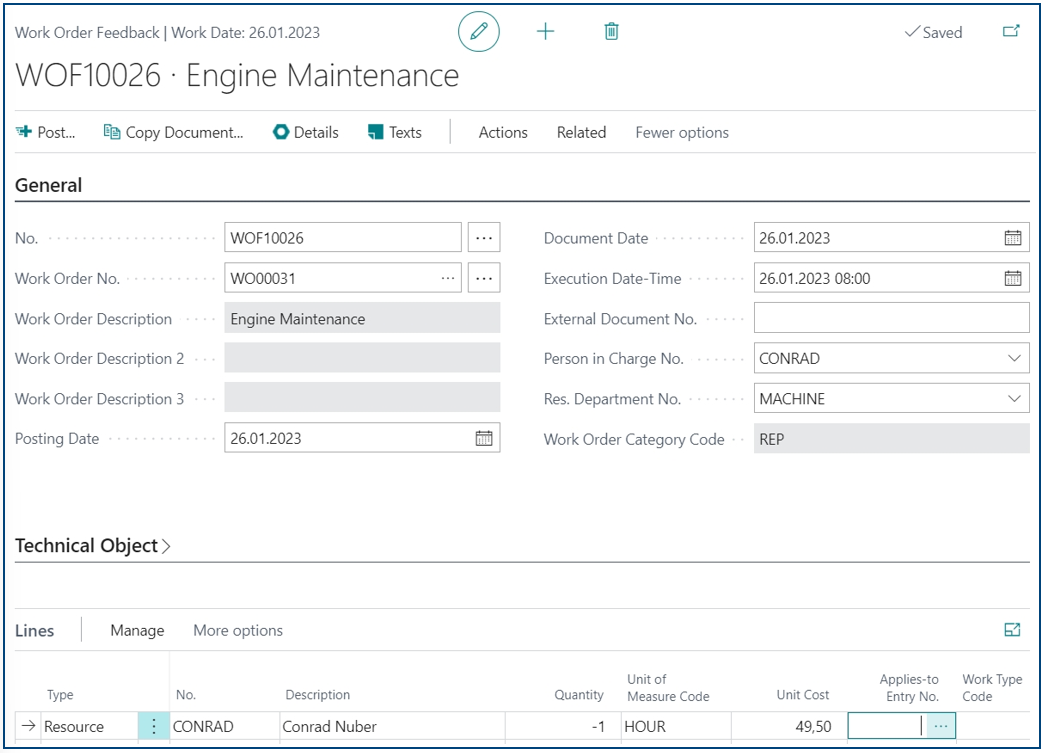Click the No. field WOF10026
The width and height of the screenshot is (1045, 753).
pos(343,238)
